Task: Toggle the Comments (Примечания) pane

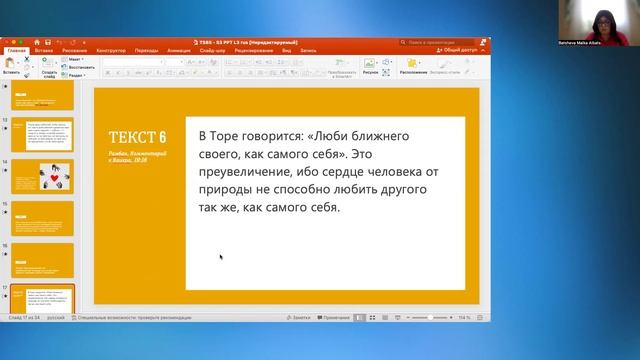Action: pos(333,317)
